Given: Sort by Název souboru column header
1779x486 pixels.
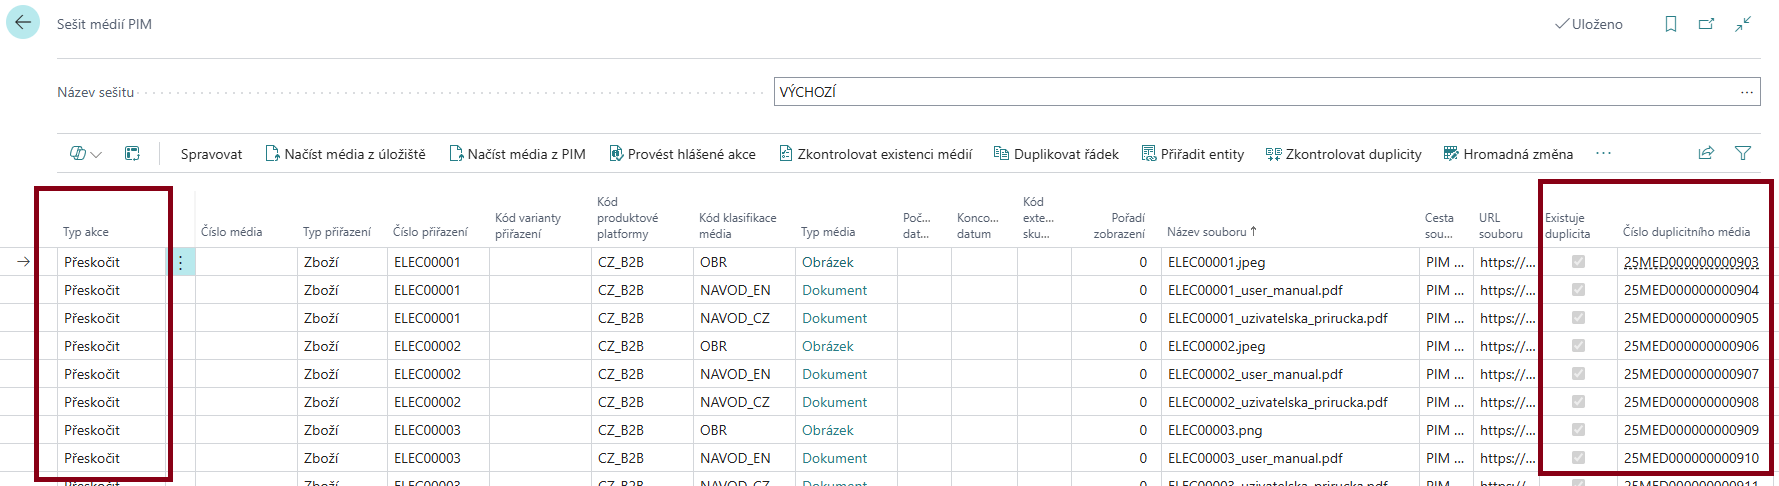Looking at the screenshot, I should 1206,232.
